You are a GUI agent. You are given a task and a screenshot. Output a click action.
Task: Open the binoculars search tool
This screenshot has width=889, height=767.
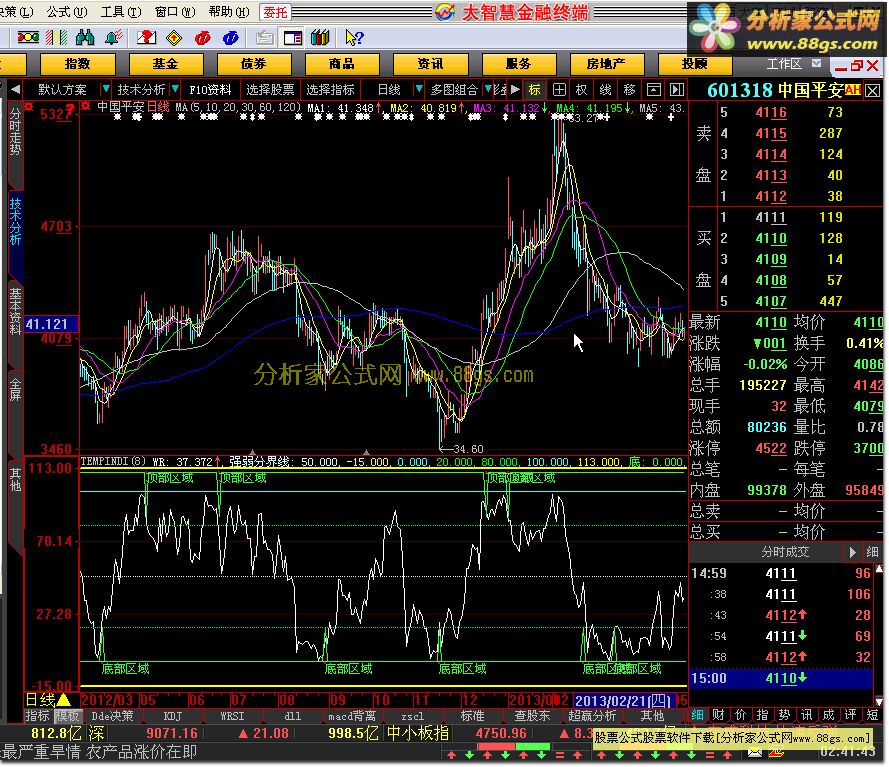85,37
